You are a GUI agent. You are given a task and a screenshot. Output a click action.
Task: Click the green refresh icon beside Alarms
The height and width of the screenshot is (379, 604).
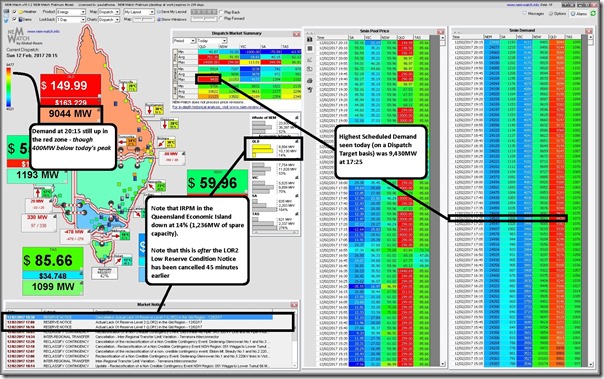[593, 13]
